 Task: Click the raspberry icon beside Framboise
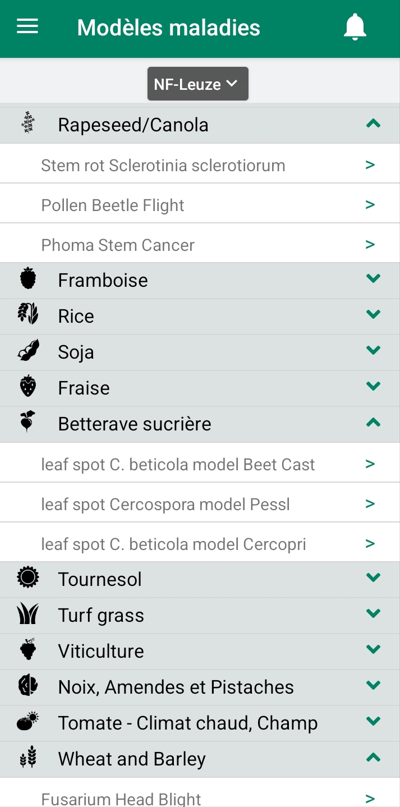[x=28, y=278]
